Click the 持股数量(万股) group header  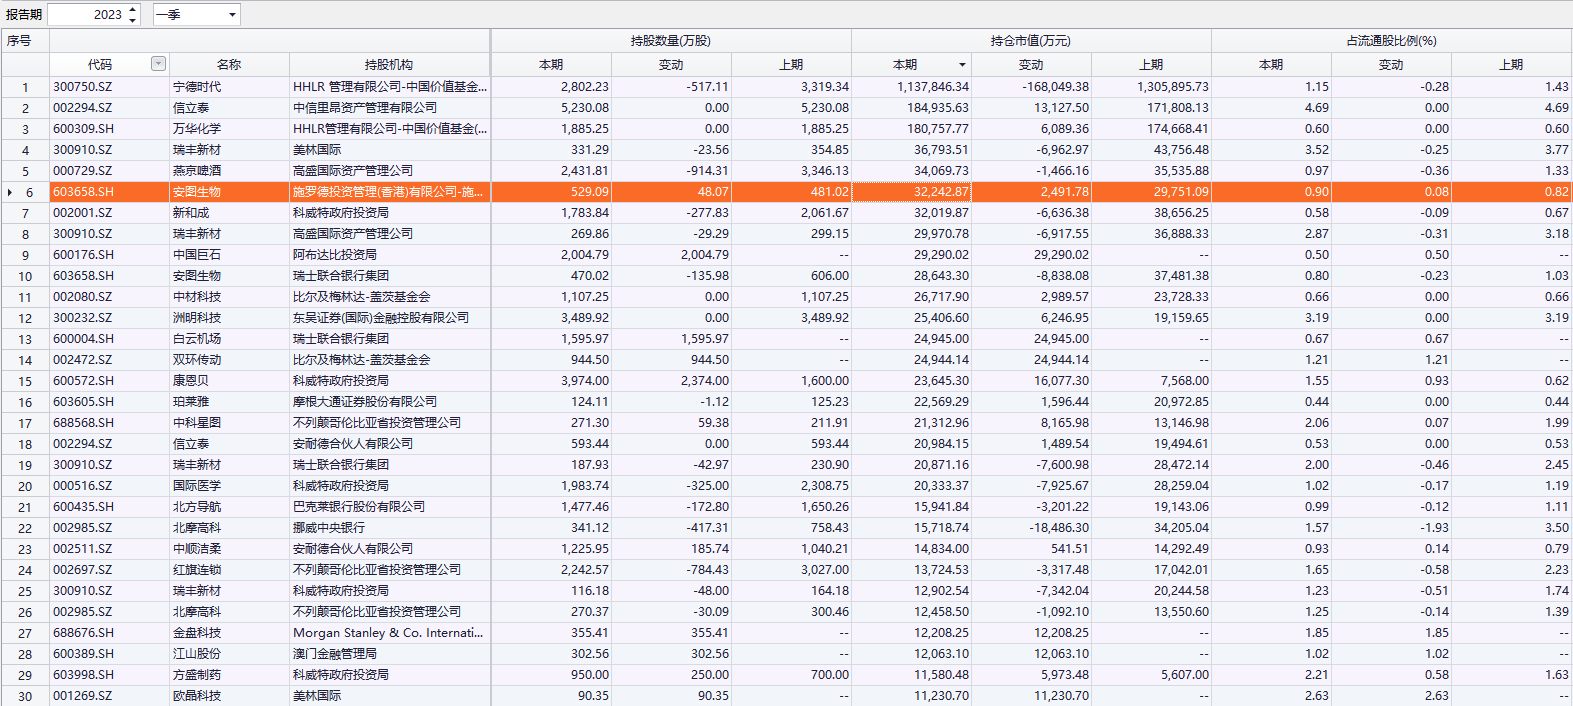click(x=670, y=41)
